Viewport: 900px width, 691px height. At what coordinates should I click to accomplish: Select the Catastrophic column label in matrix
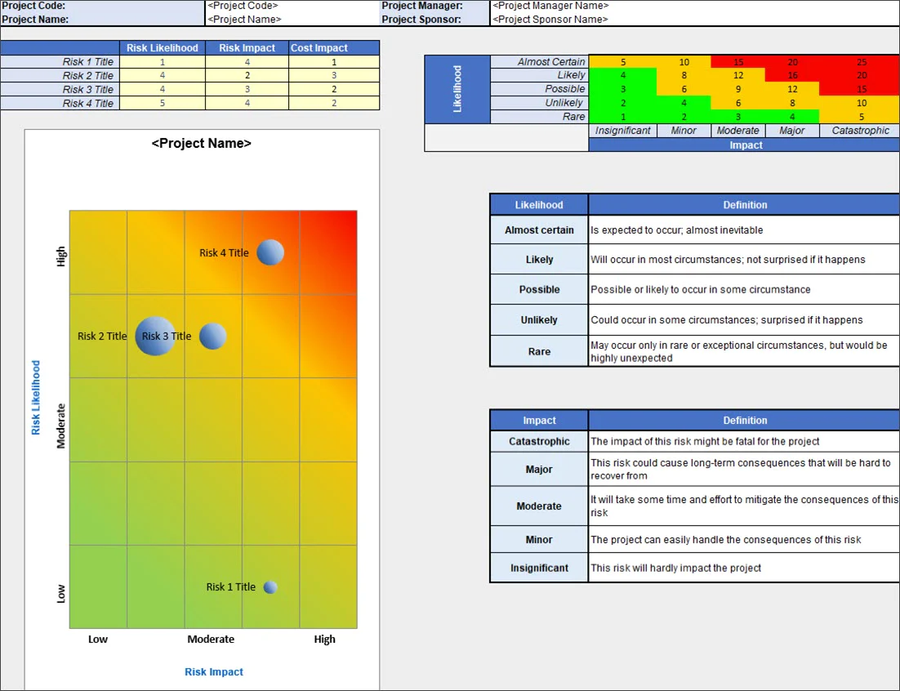tap(859, 131)
